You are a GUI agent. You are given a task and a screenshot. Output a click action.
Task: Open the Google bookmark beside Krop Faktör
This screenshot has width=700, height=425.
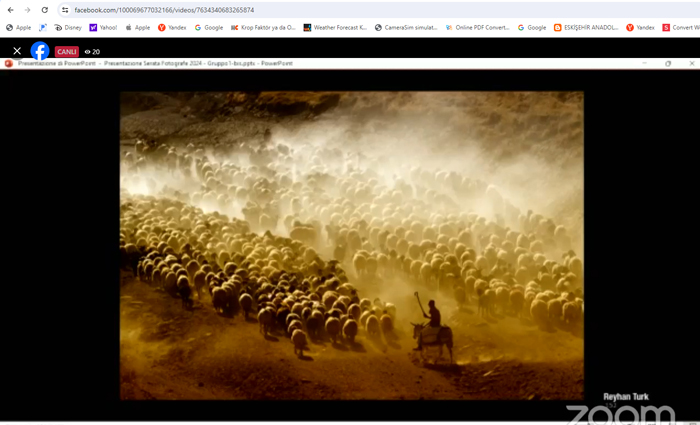pyautogui.click(x=209, y=28)
